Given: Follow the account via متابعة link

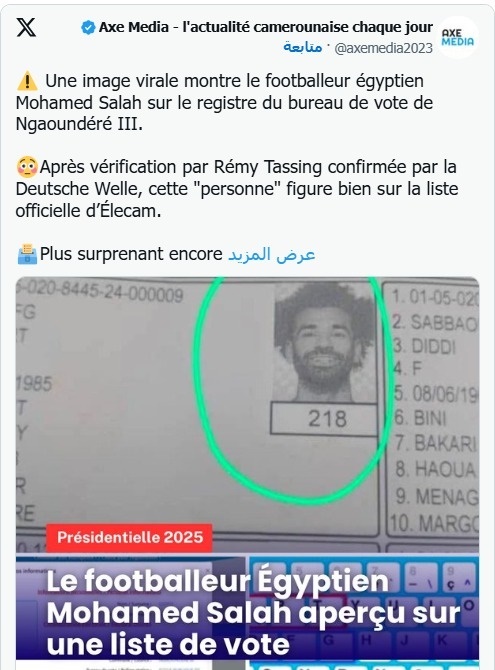Looking at the screenshot, I should click(303, 47).
